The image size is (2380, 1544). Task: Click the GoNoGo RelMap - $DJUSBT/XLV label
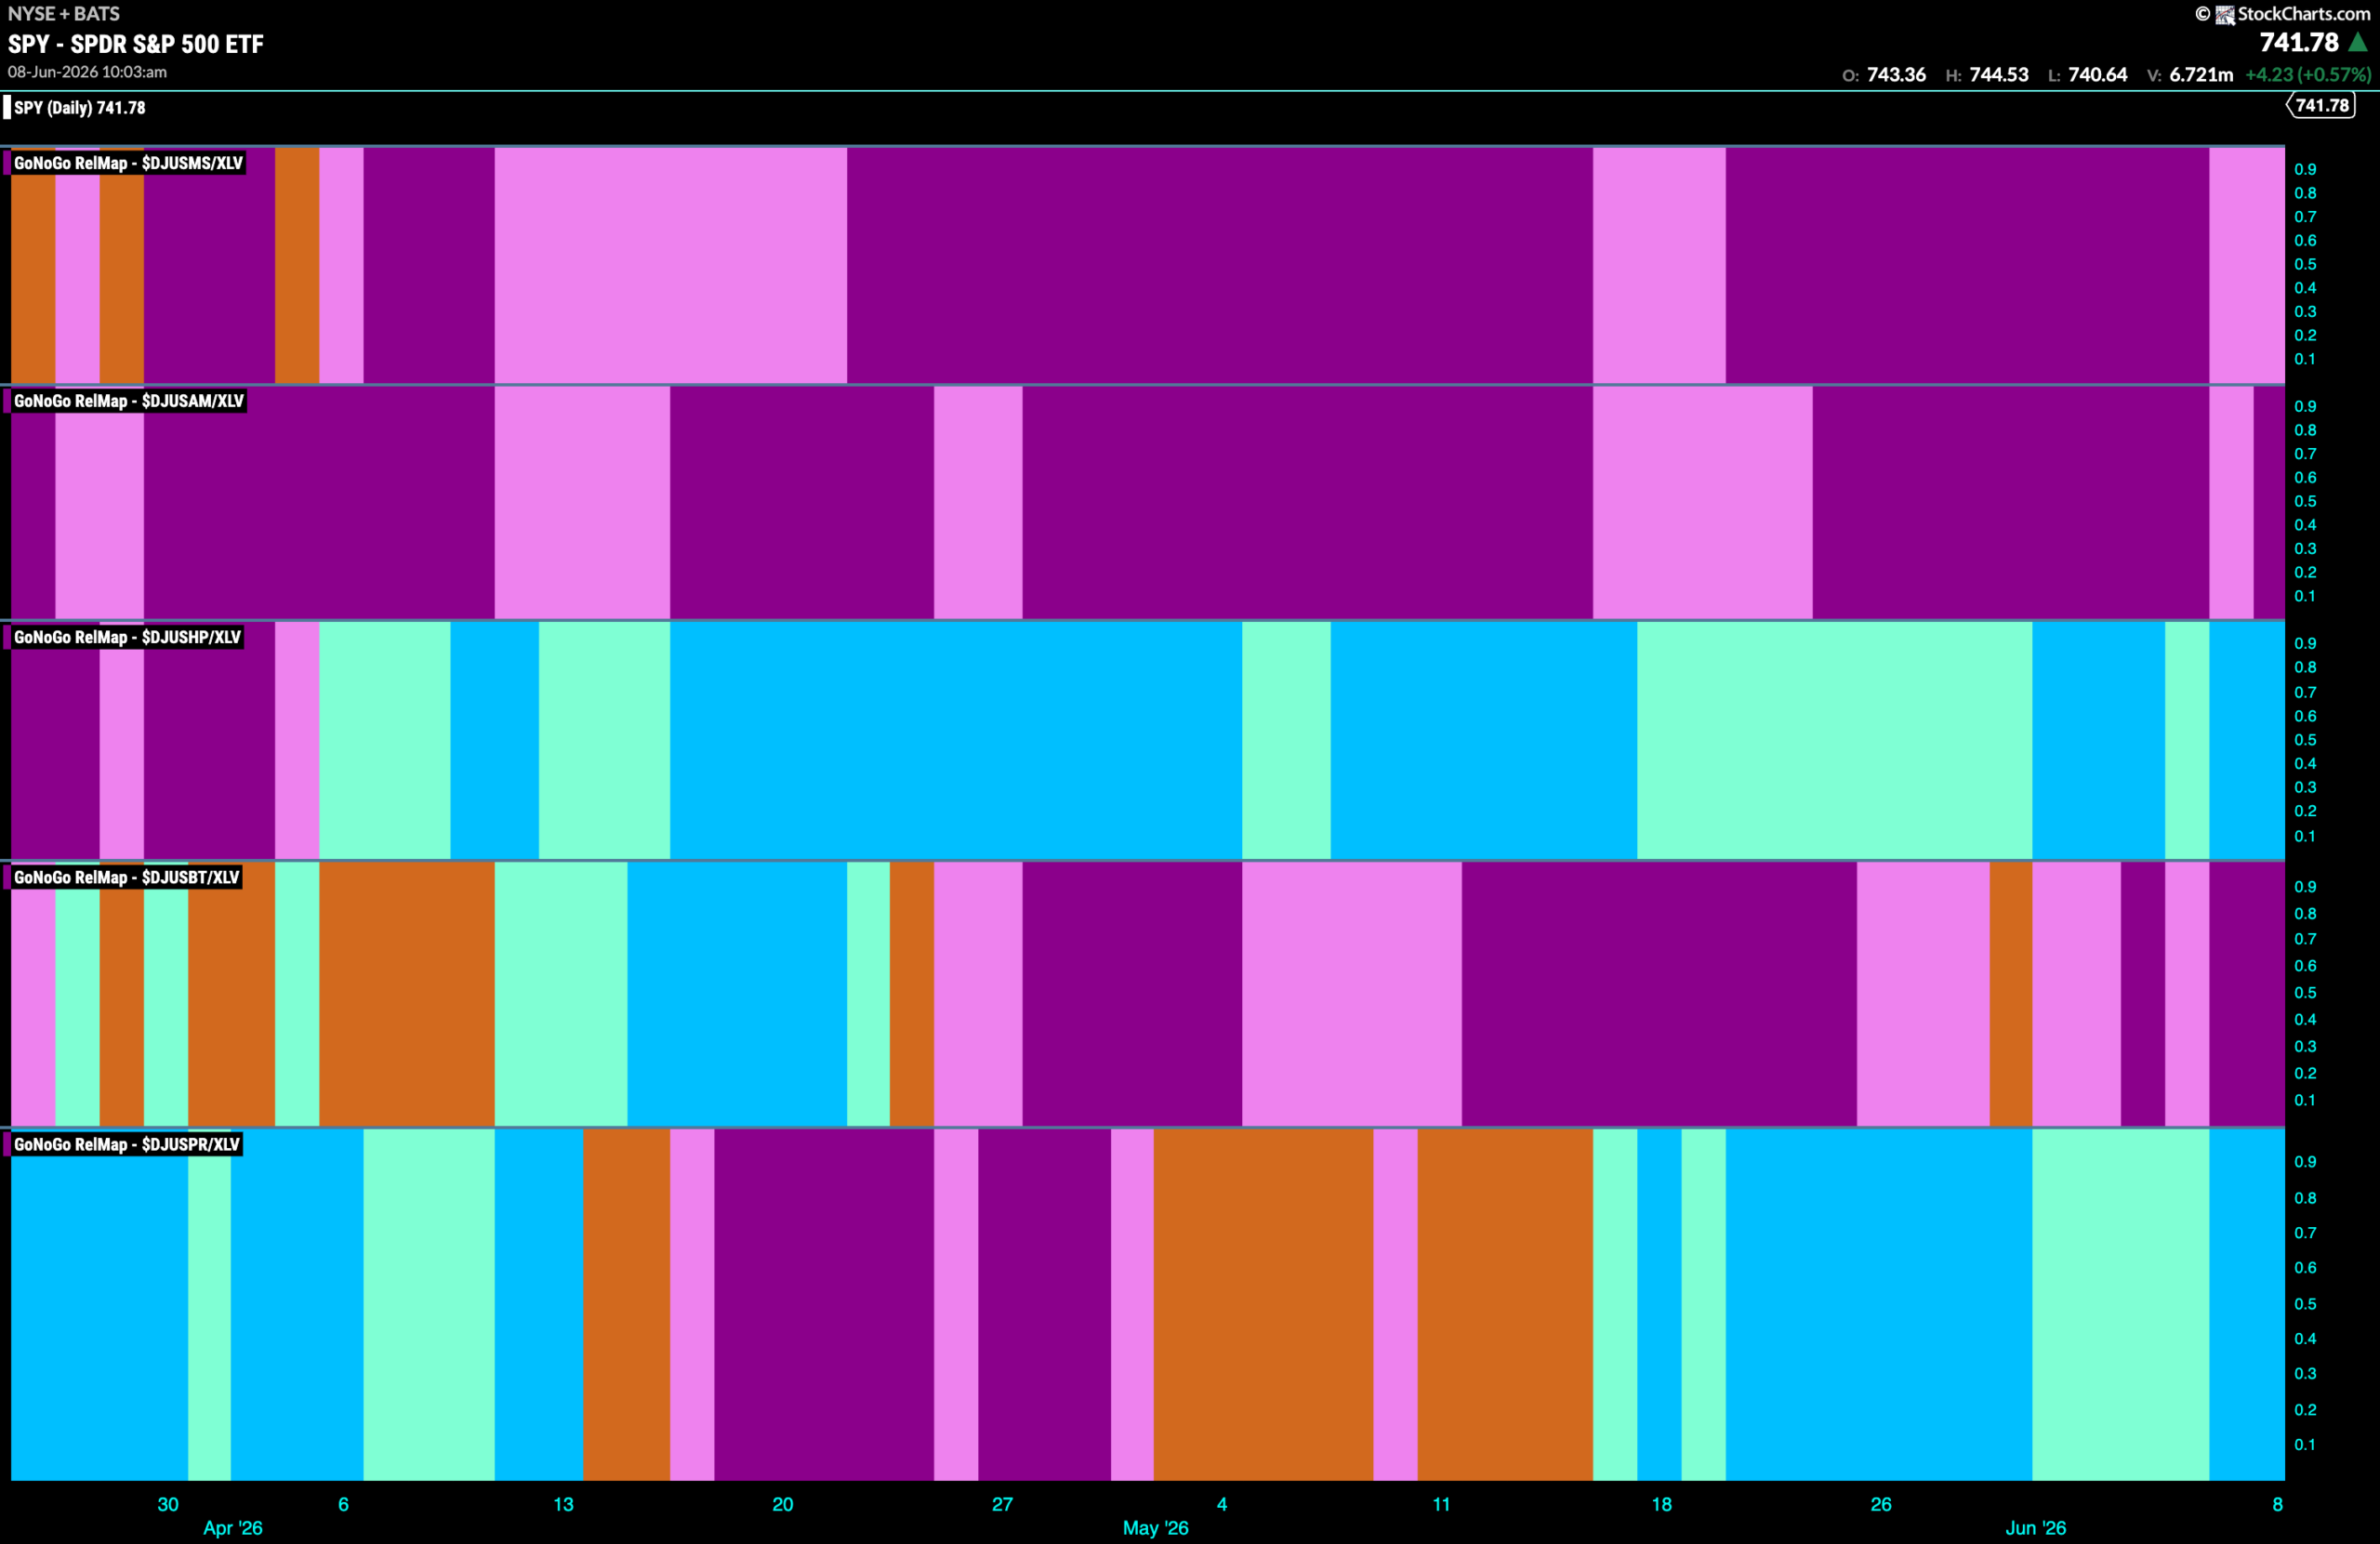127,877
